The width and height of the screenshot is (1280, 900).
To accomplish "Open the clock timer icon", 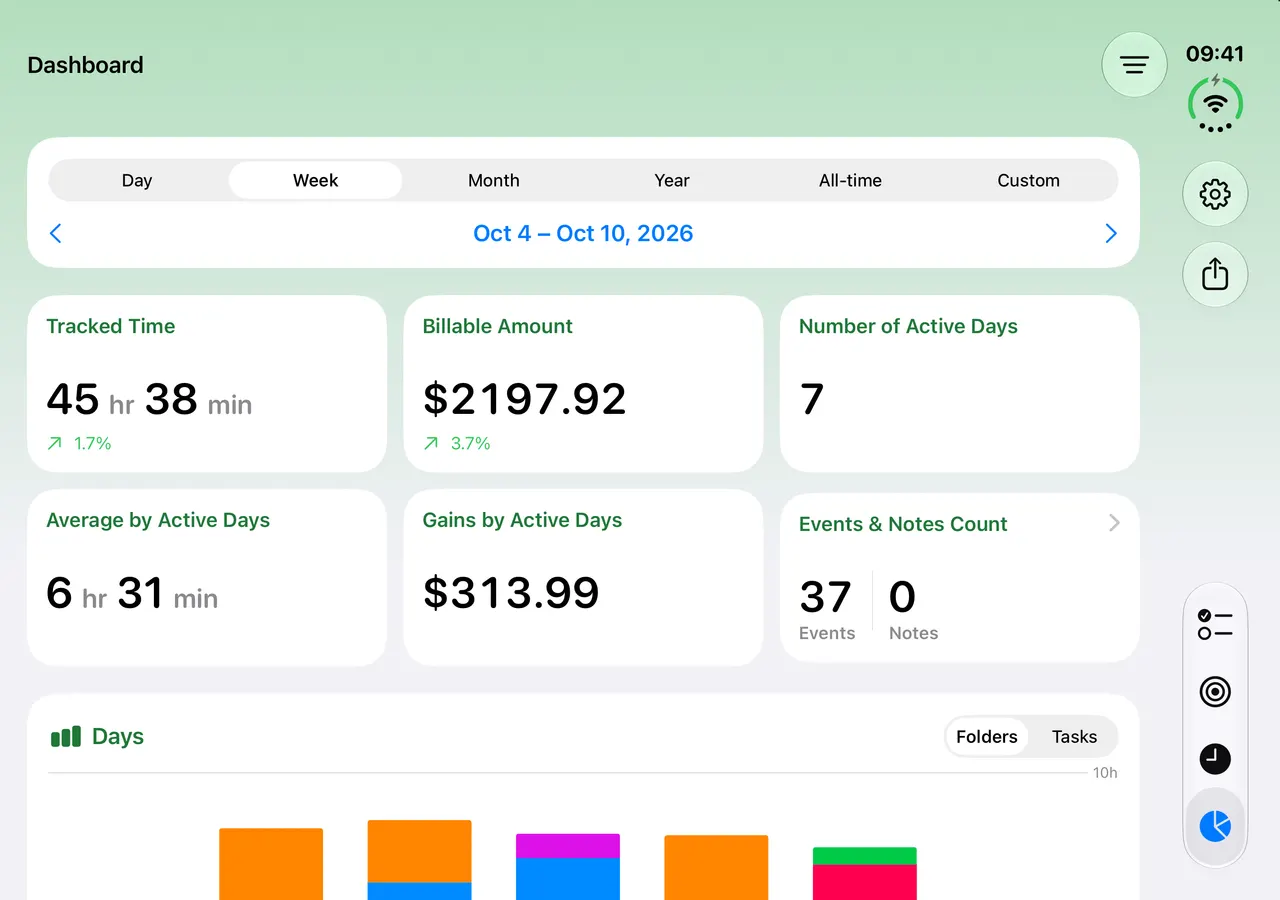I will 1215,759.
